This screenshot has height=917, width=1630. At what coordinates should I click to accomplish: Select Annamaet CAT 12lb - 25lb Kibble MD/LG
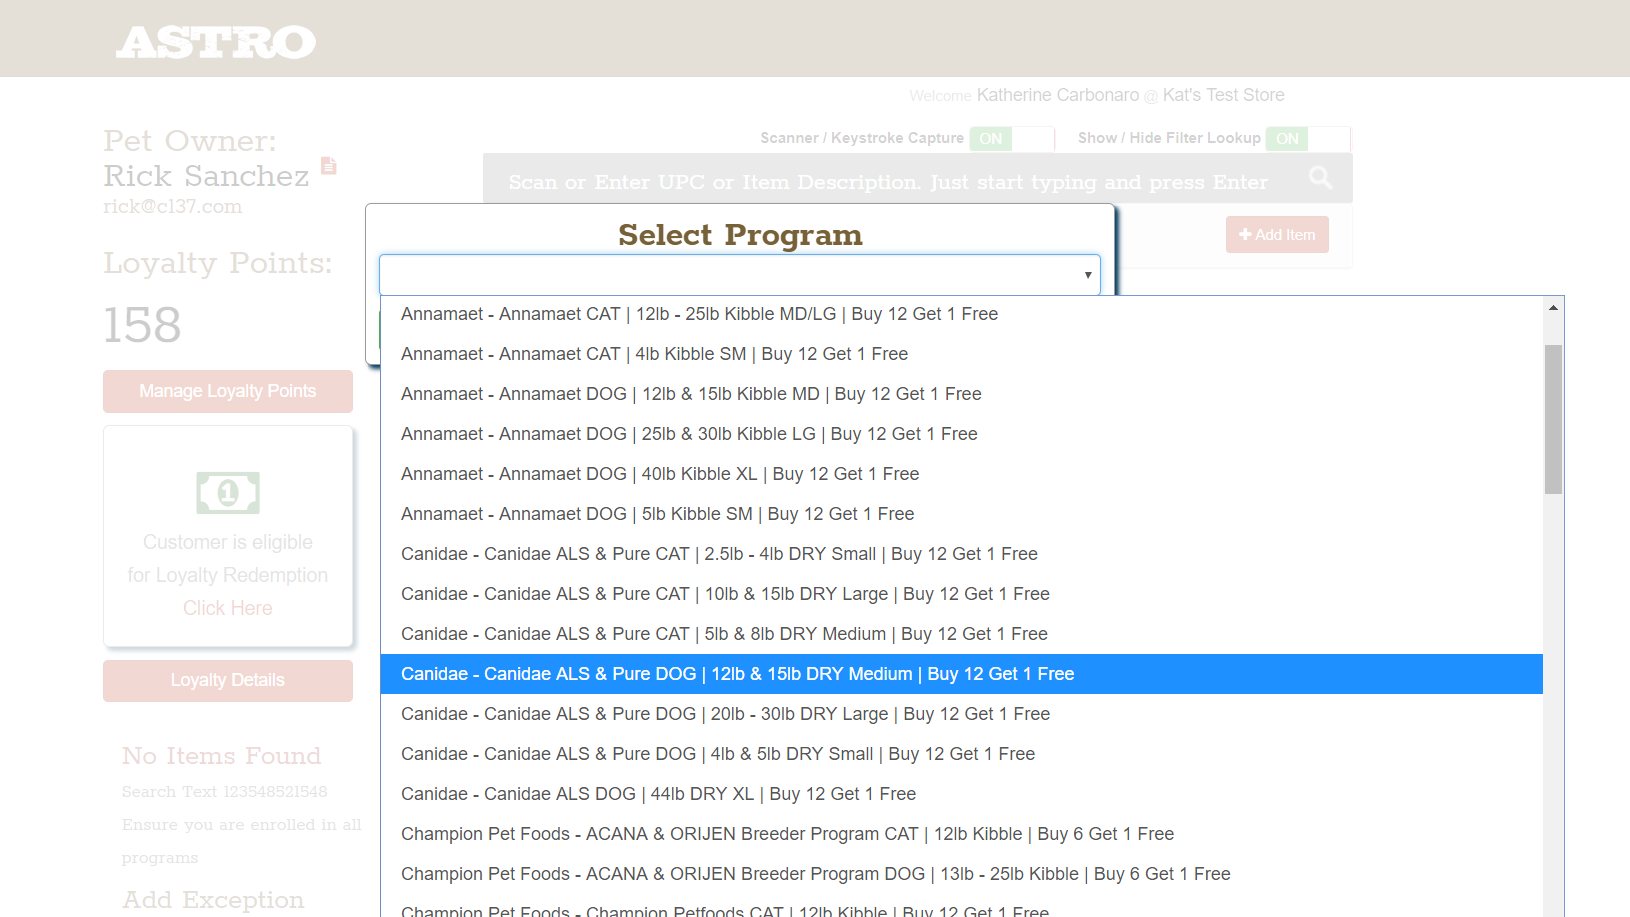[962, 314]
